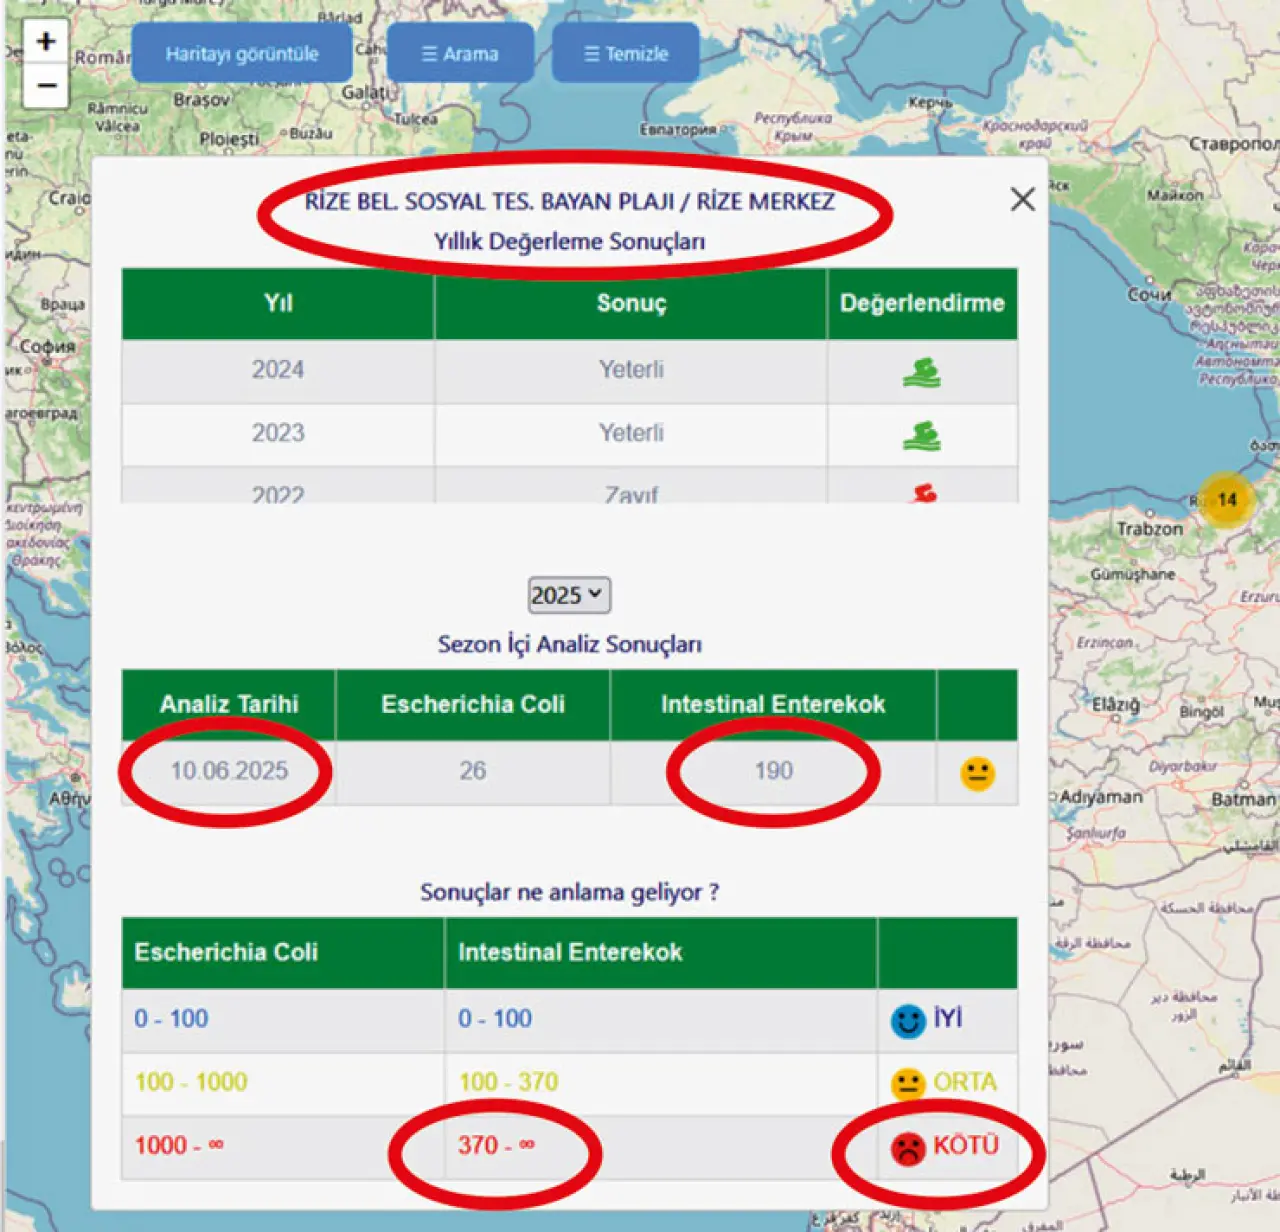Click the yellow ORTA face icon
The height and width of the screenshot is (1232, 1280).
pos(908,1084)
